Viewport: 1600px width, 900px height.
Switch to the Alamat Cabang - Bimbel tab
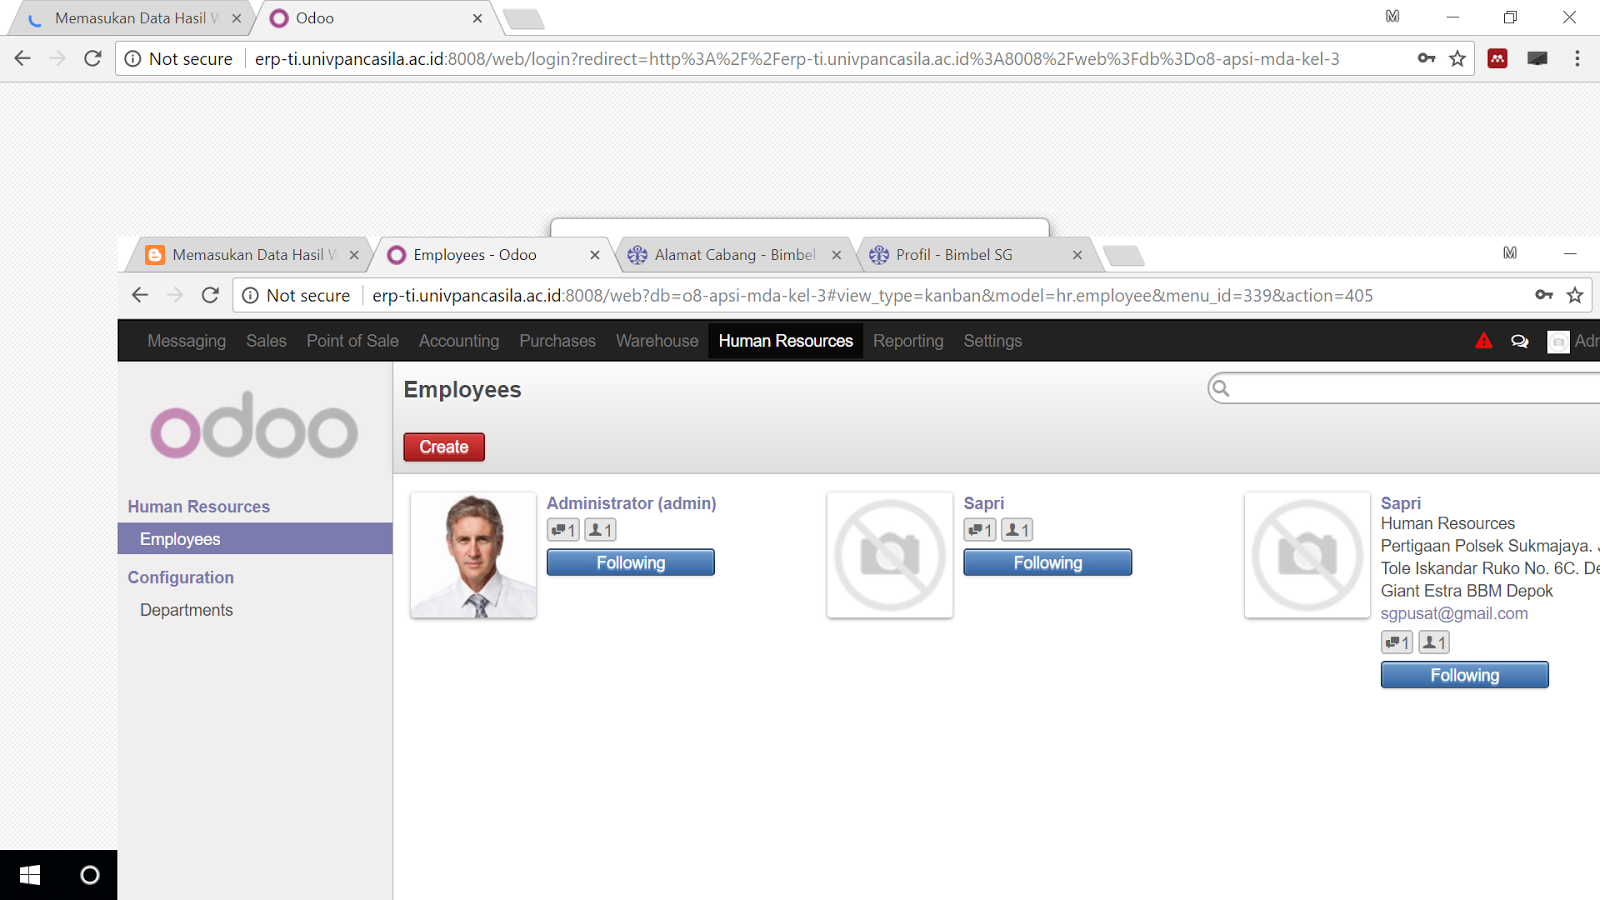(x=733, y=255)
